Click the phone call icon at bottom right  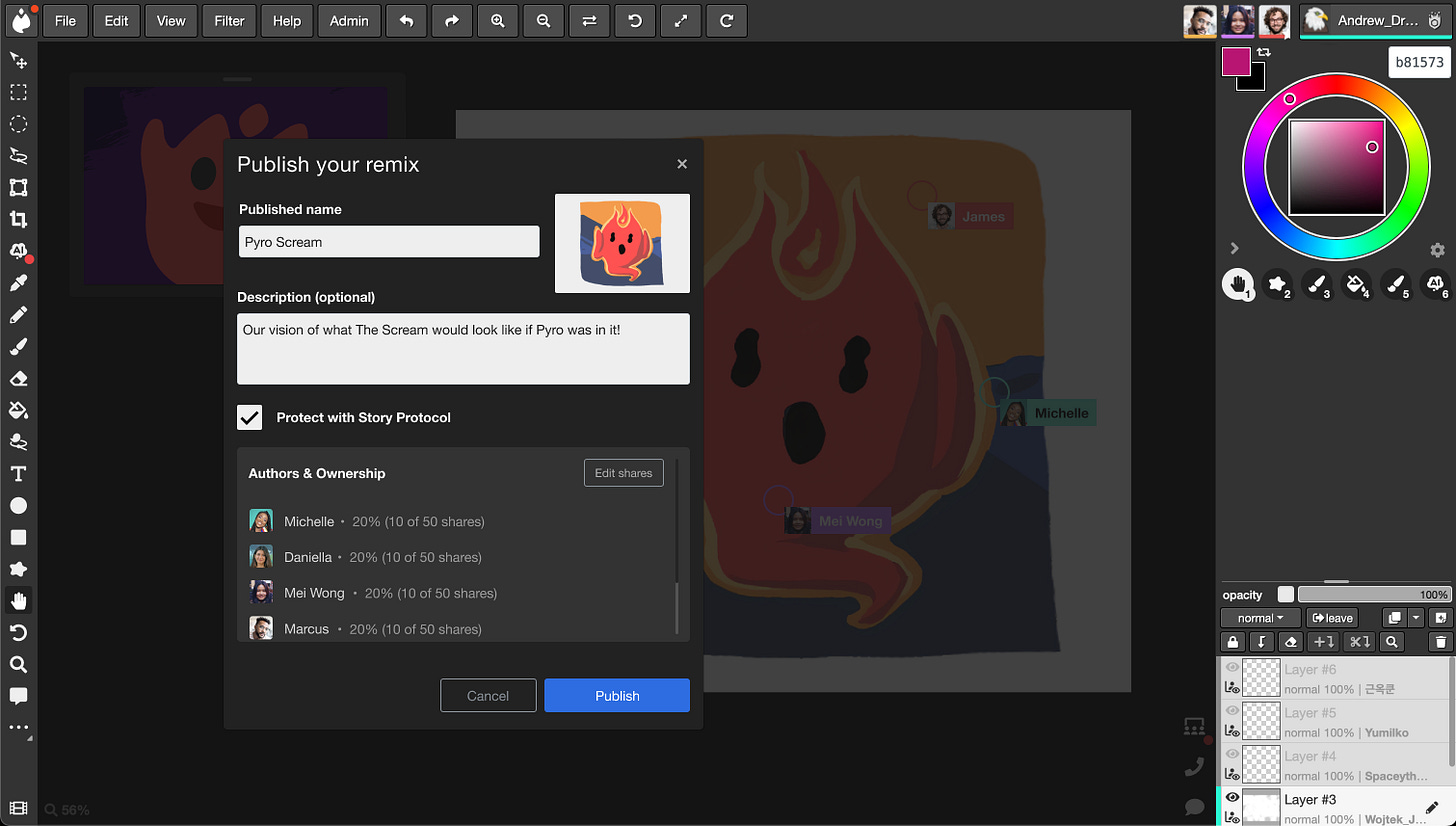coord(1194,767)
